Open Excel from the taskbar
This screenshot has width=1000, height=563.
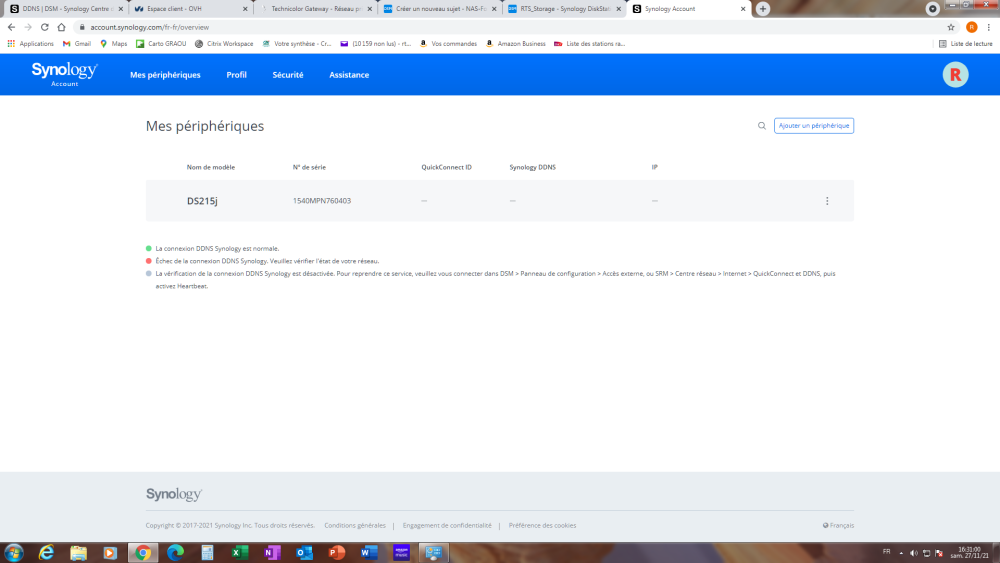(x=240, y=553)
